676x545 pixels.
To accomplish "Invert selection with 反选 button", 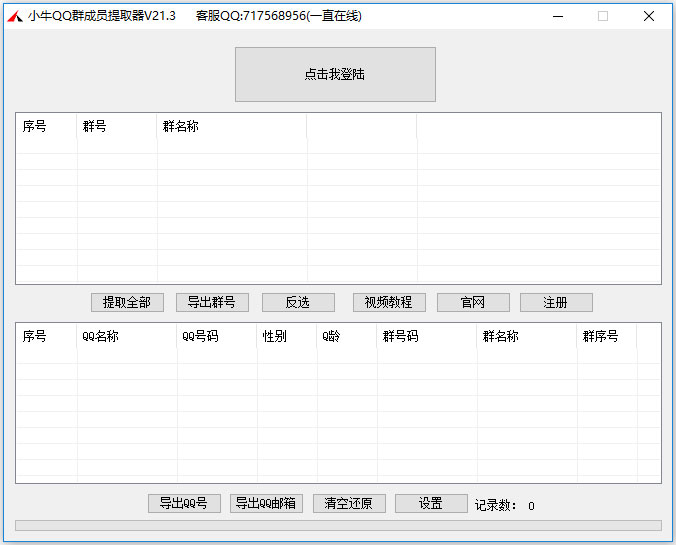I will click(x=298, y=302).
